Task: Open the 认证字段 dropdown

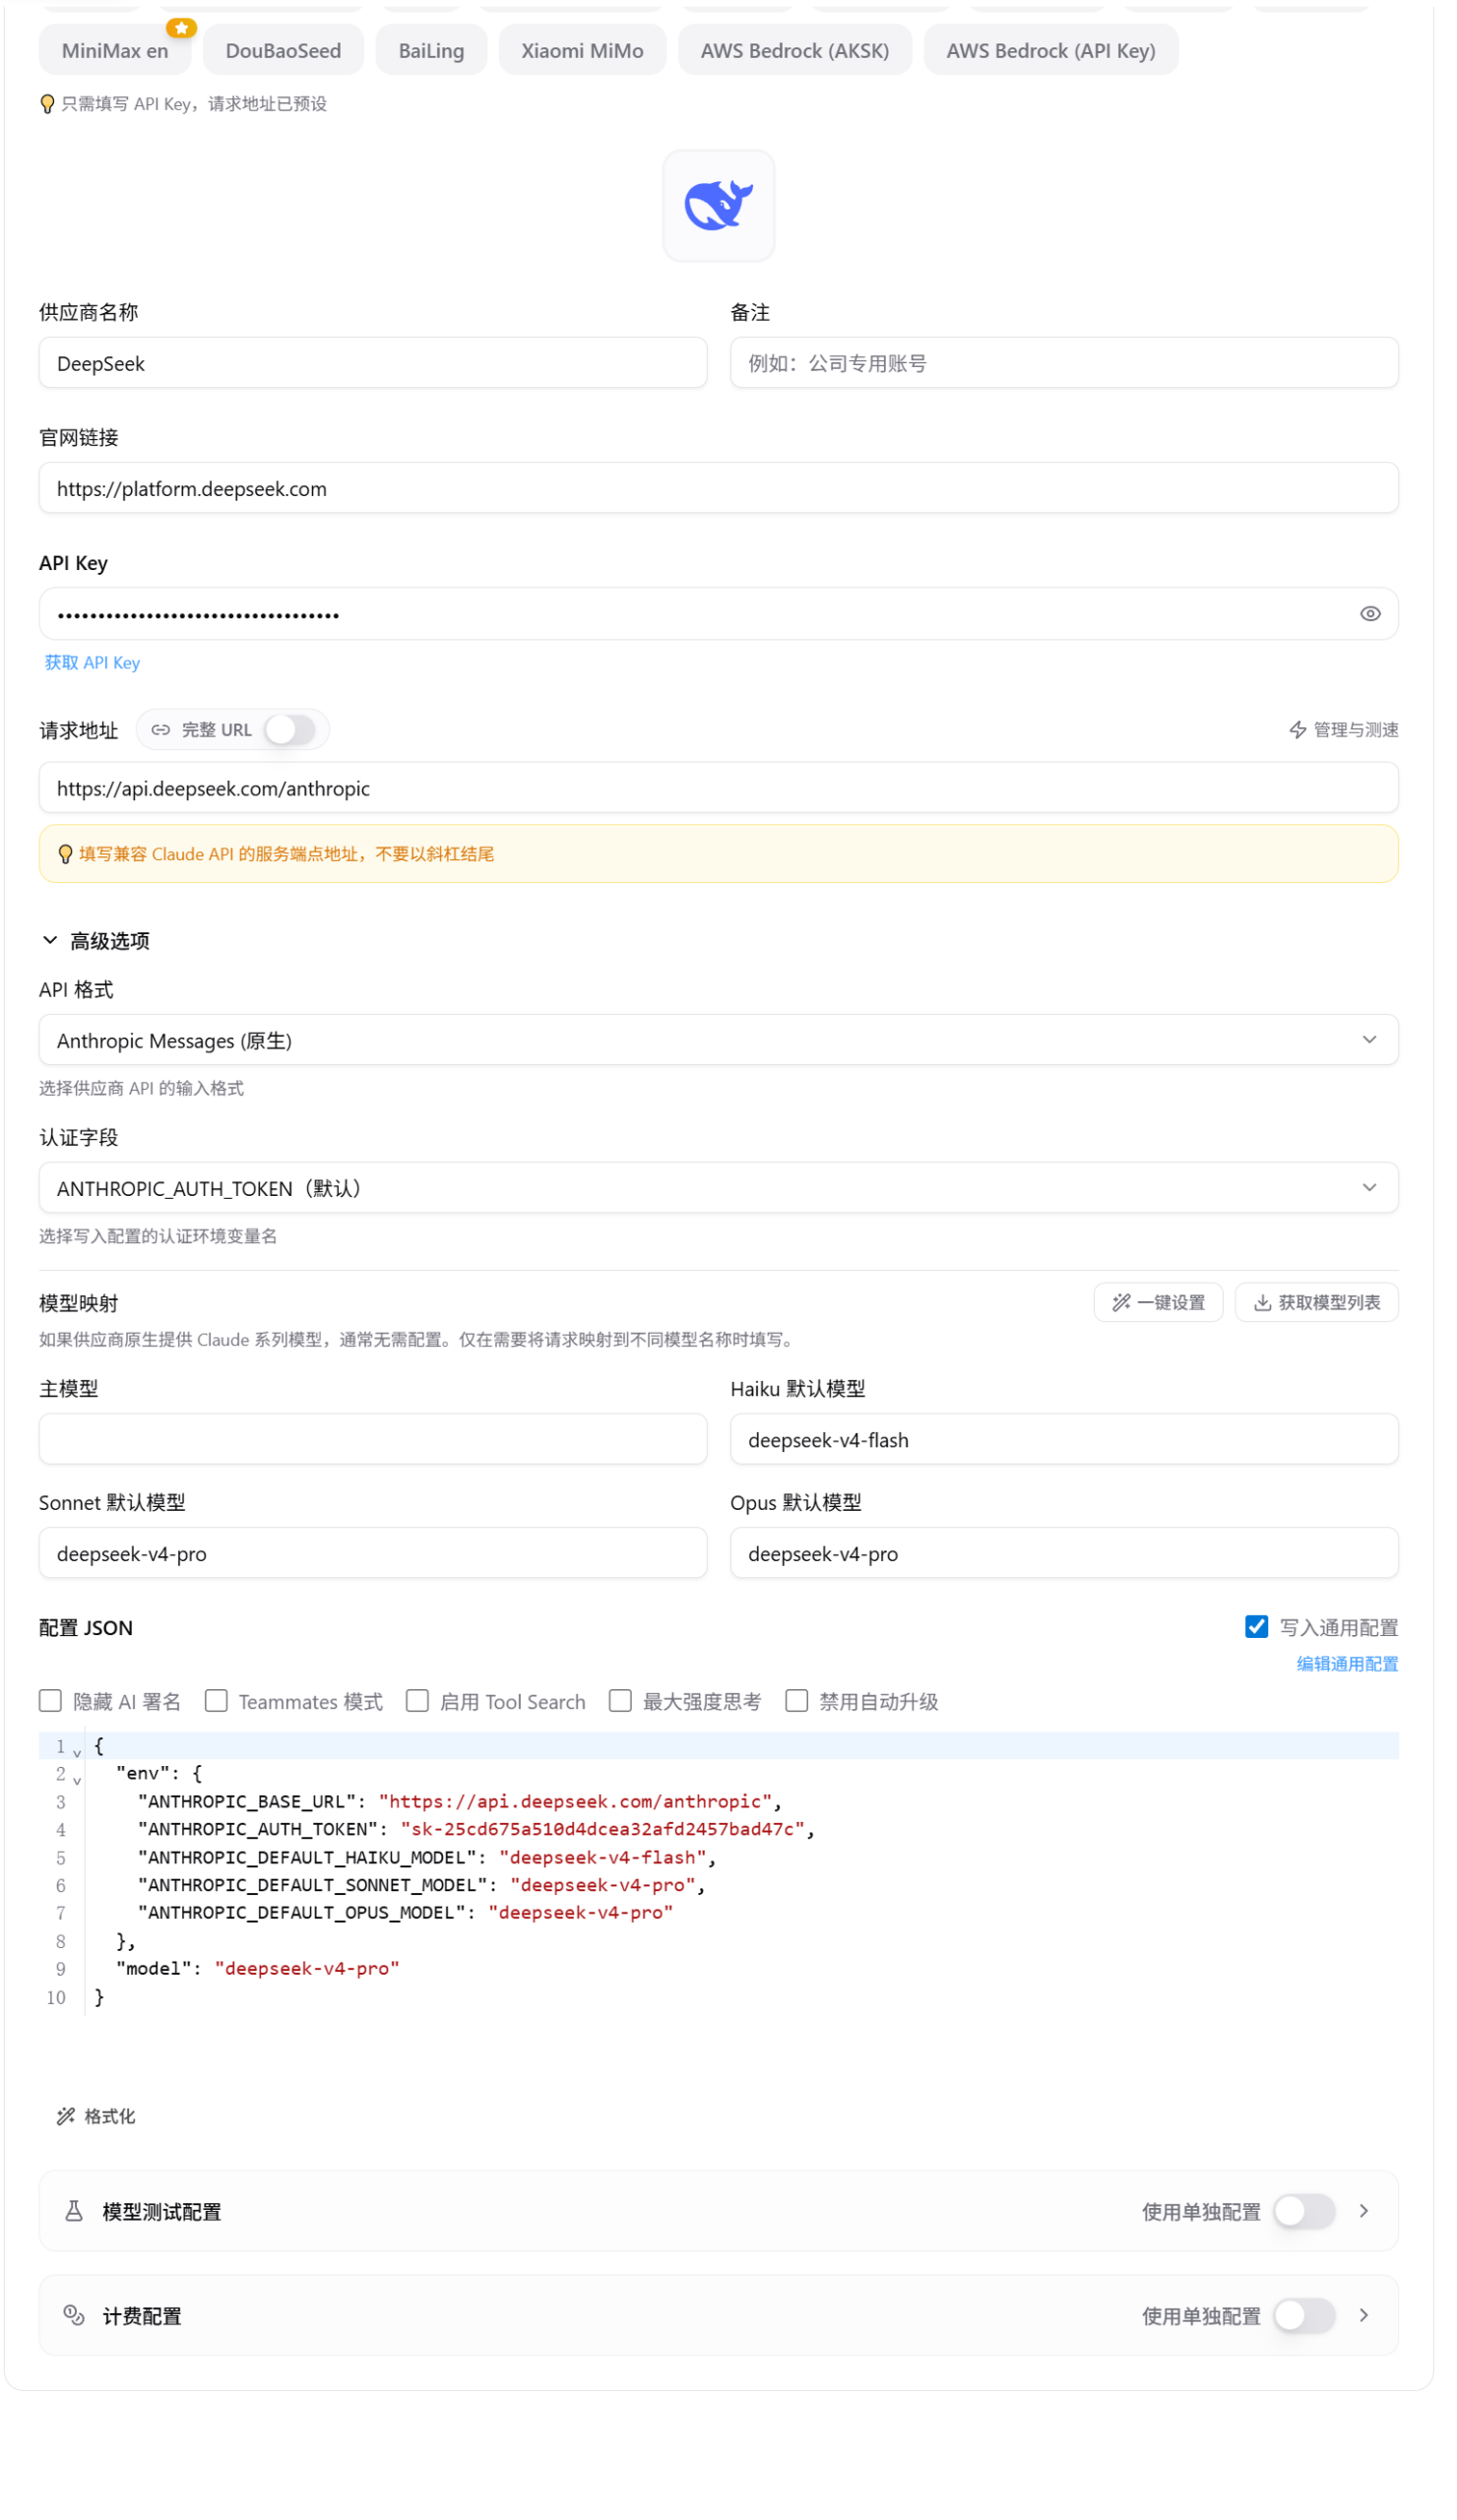Action: click(x=718, y=1188)
